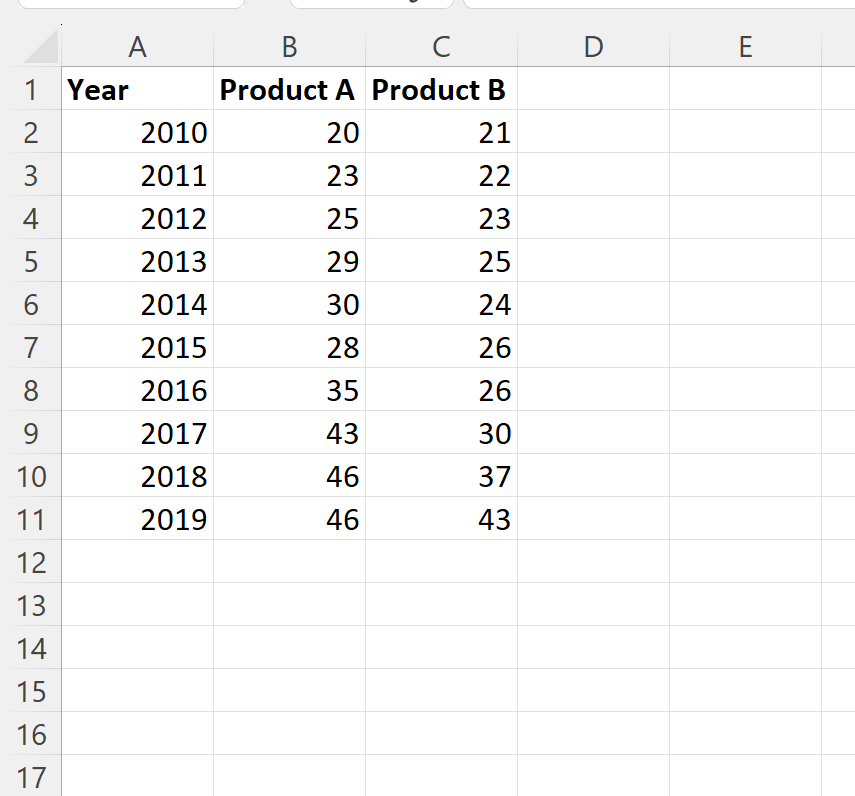Select the Product B header cell
This screenshot has height=796, width=855.
(441, 90)
